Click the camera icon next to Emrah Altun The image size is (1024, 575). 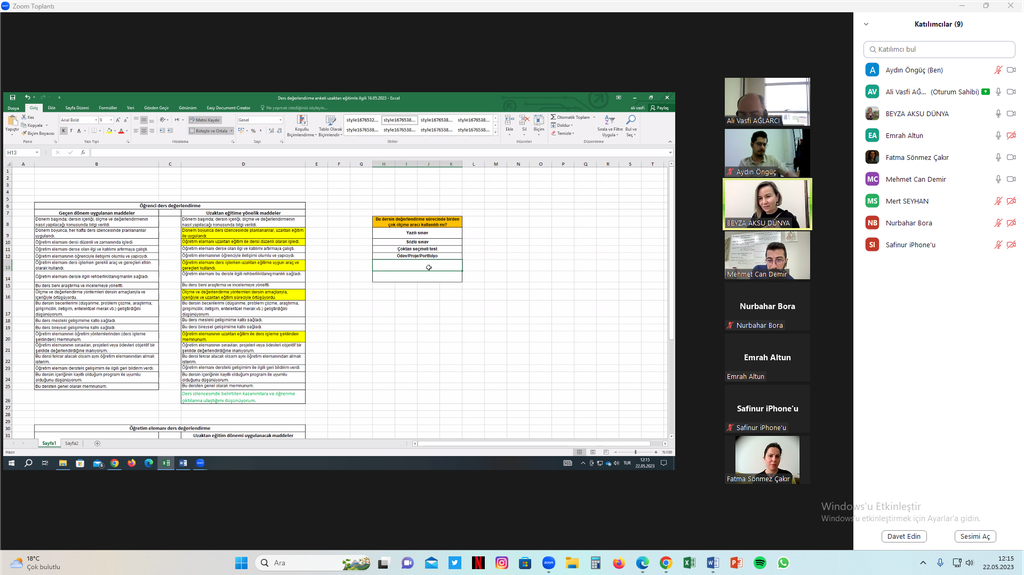(x=1011, y=135)
